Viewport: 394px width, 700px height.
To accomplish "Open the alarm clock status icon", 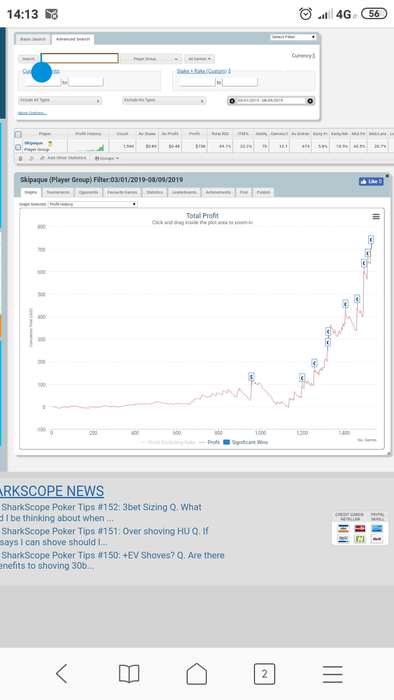I will coord(305,14).
